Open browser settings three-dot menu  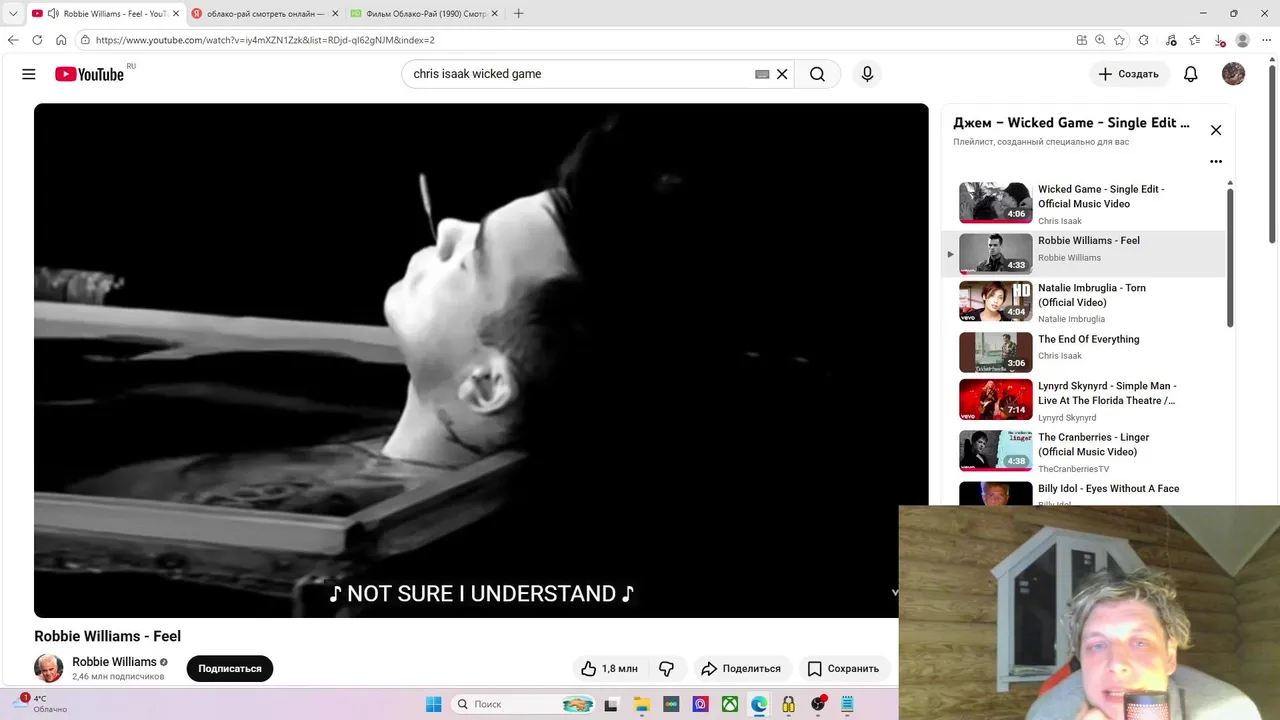[x=1266, y=40]
